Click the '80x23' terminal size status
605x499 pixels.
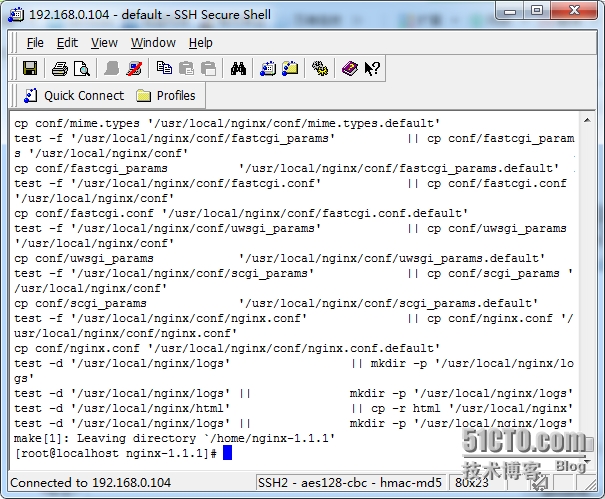[471, 482]
